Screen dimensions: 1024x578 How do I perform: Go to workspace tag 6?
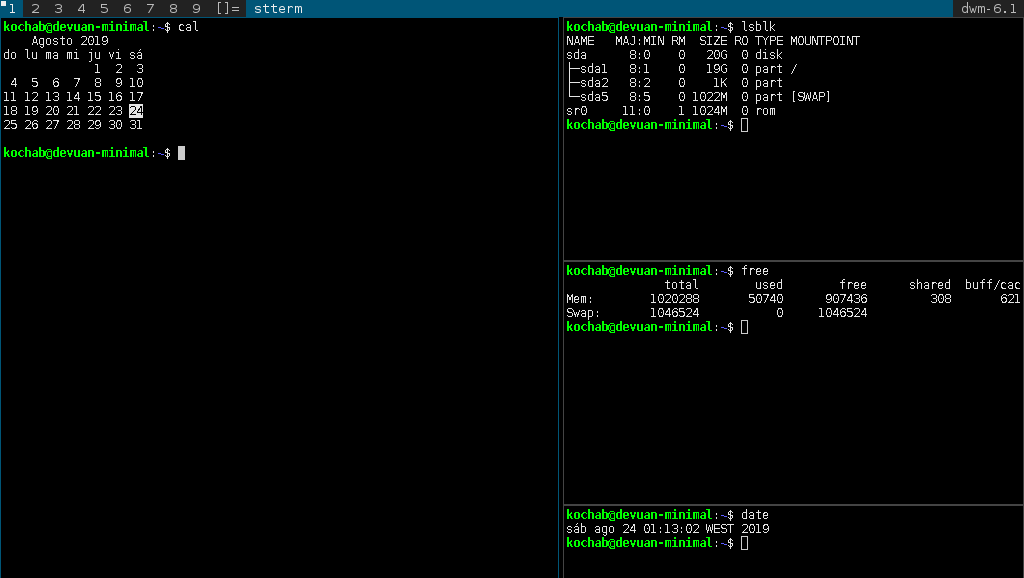point(127,8)
